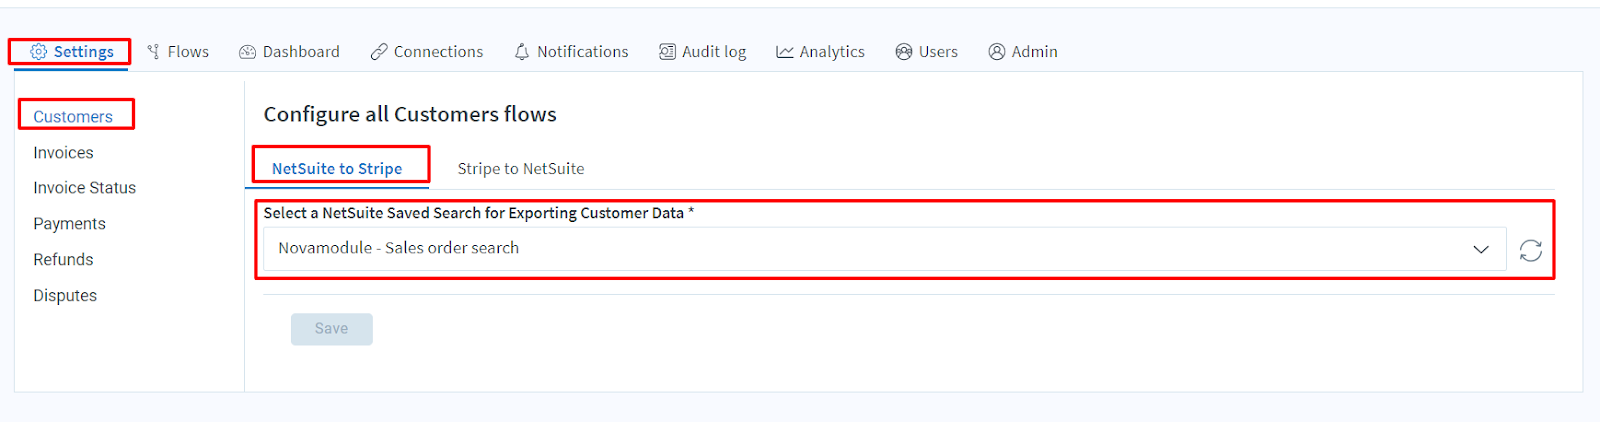Open Invoices in the sidebar
This screenshot has width=1600, height=422.
(63, 153)
